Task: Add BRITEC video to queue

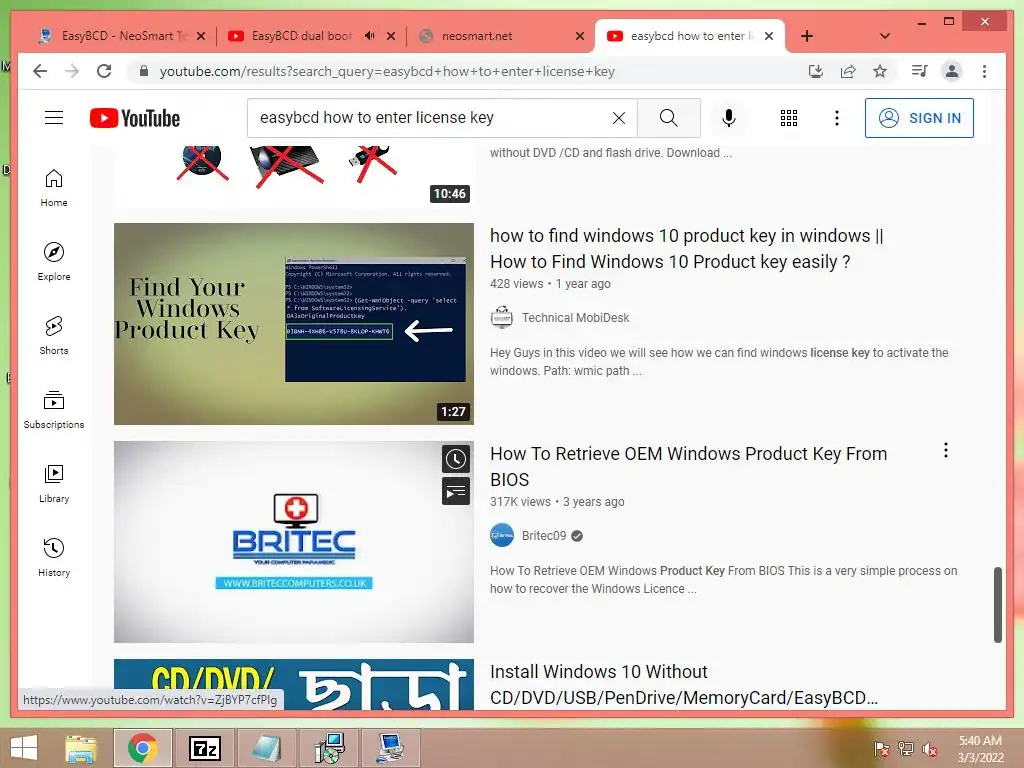Action: (x=456, y=491)
